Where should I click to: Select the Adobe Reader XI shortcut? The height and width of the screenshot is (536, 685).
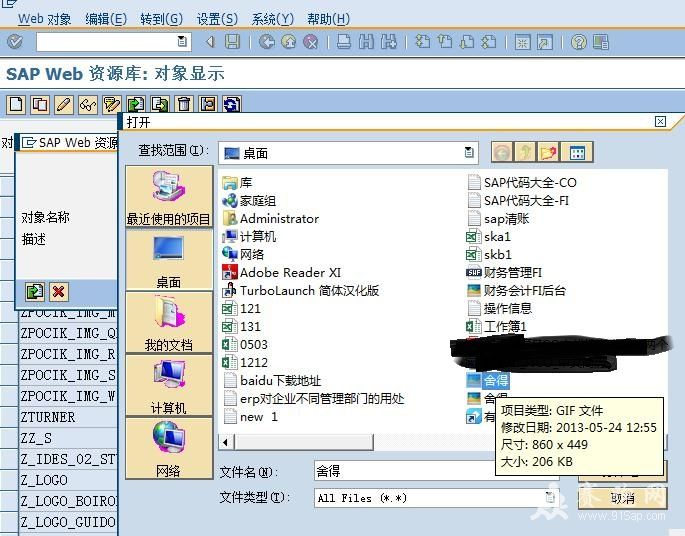[x=282, y=273]
